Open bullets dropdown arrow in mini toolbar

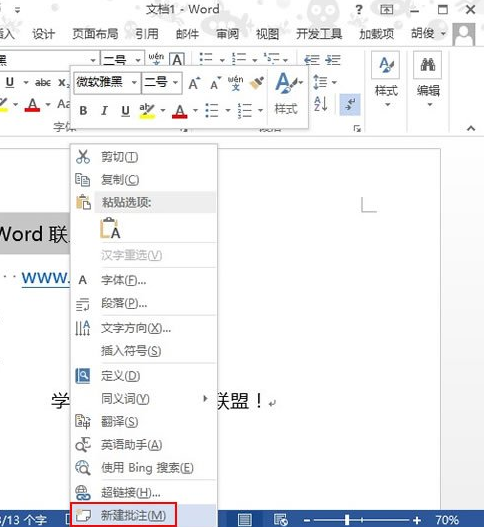228,110
